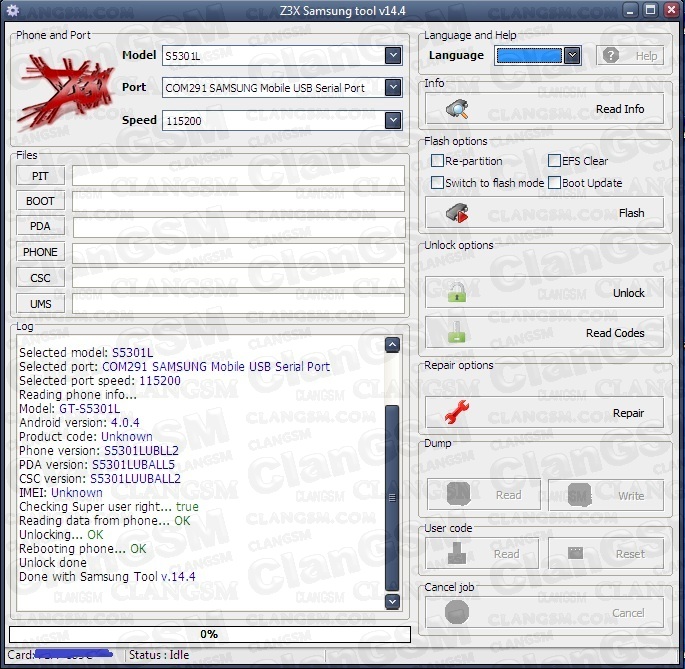Viewport: 685px width, 669px height.
Task: Maximize the Z3X Samsung tool window
Action: pyautogui.click(x=650, y=10)
